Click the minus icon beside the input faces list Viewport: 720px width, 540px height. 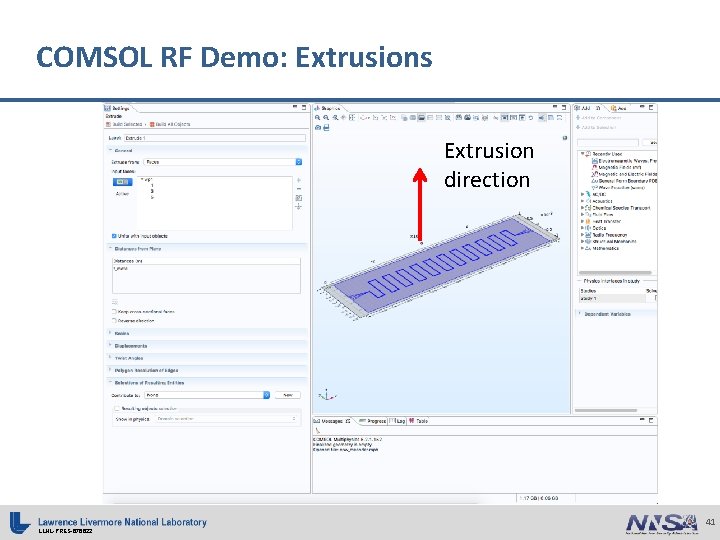click(298, 189)
